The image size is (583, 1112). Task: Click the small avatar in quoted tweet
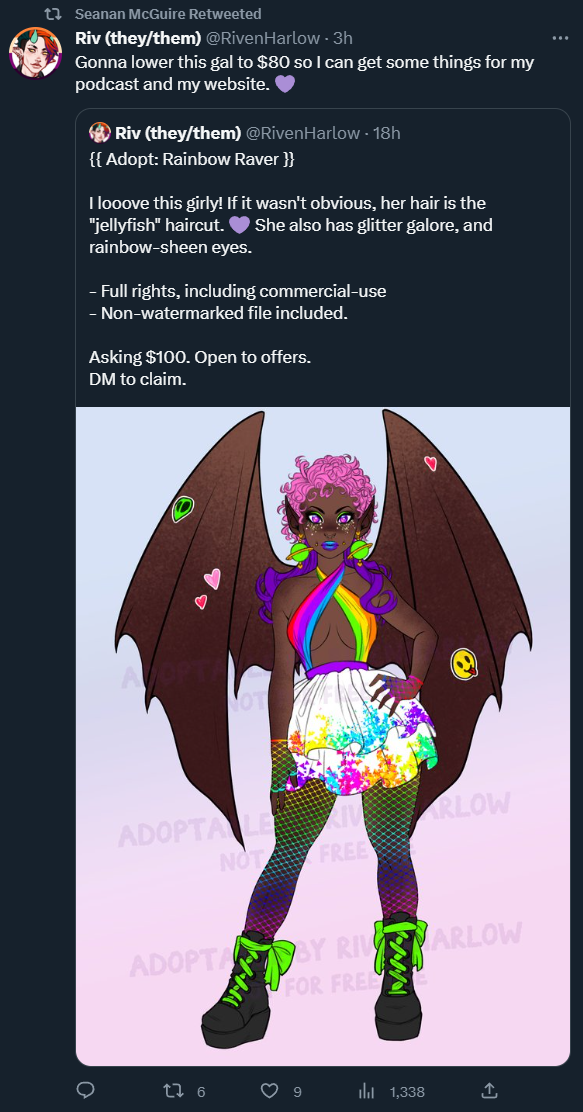[100, 133]
